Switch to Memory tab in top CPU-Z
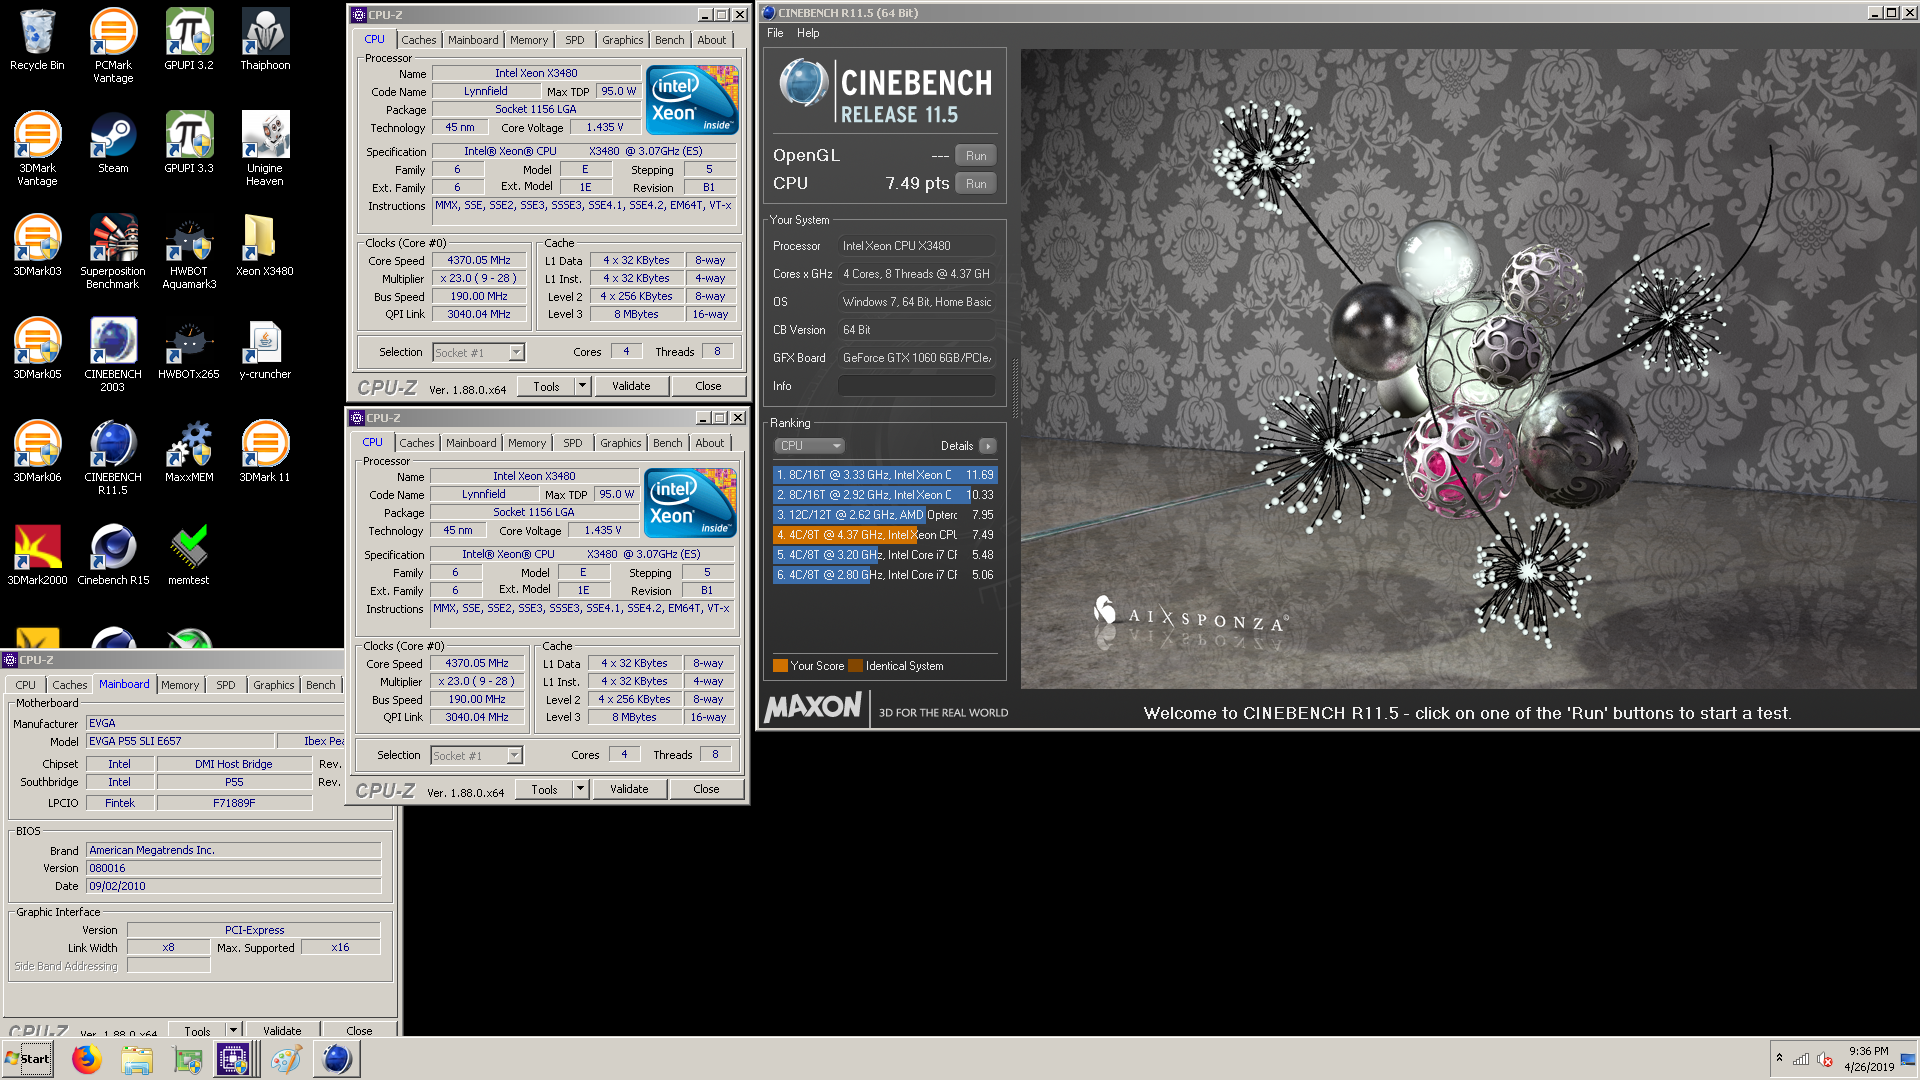1920x1080 pixels. [x=529, y=40]
